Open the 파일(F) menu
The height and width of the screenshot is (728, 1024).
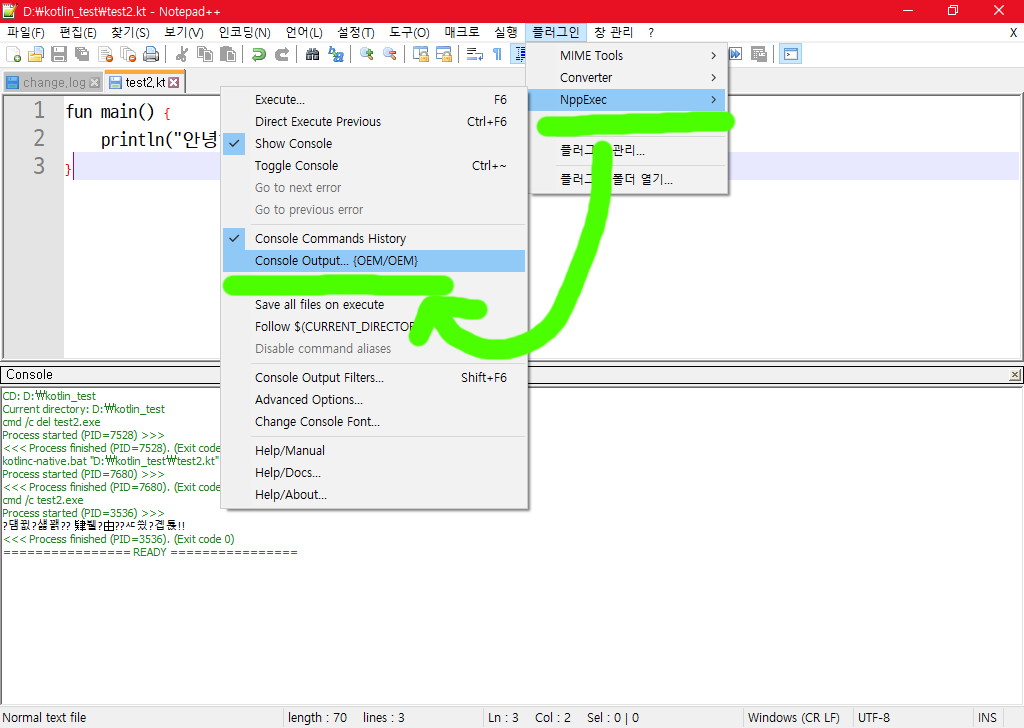click(x=26, y=32)
